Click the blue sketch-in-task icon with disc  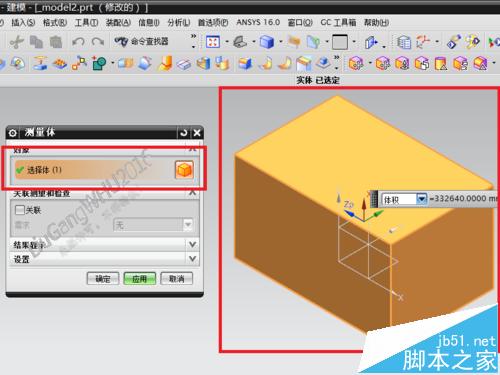(x=17, y=63)
